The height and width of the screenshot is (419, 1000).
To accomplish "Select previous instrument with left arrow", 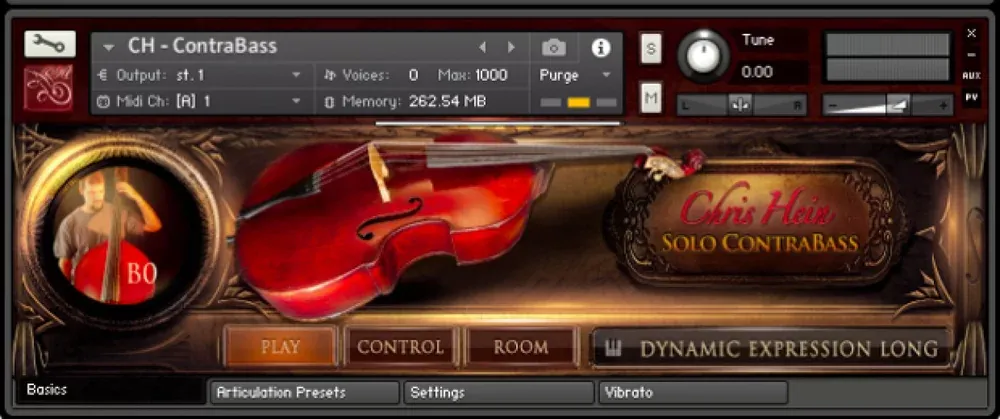I will tap(483, 47).
